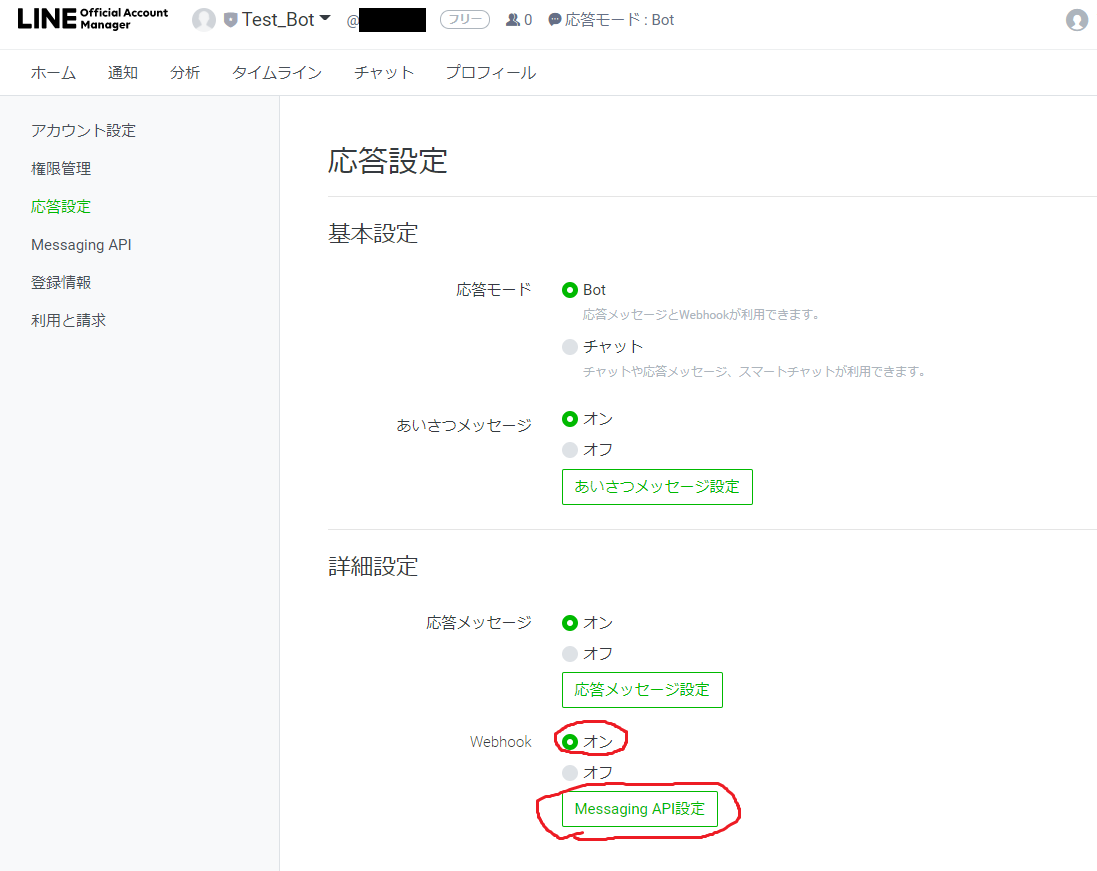Click the Test_Bot account avatar
The width and height of the screenshot is (1097, 871).
click(x=204, y=19)
